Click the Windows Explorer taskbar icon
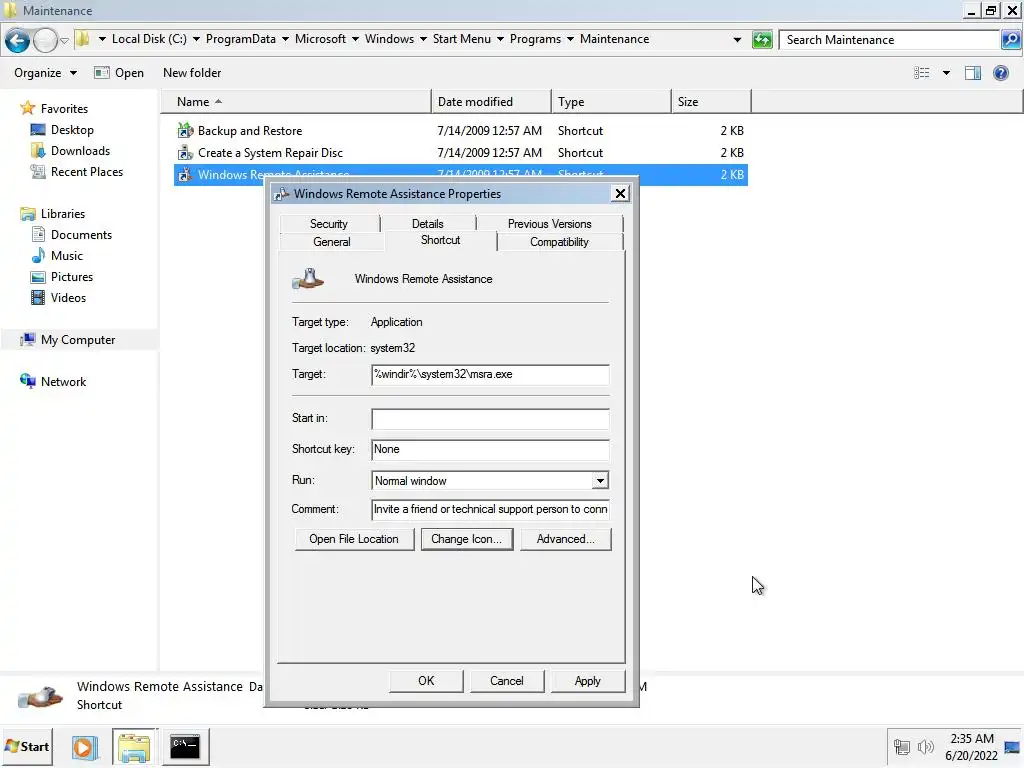The image size is (1024, 768). click(135, 746)
